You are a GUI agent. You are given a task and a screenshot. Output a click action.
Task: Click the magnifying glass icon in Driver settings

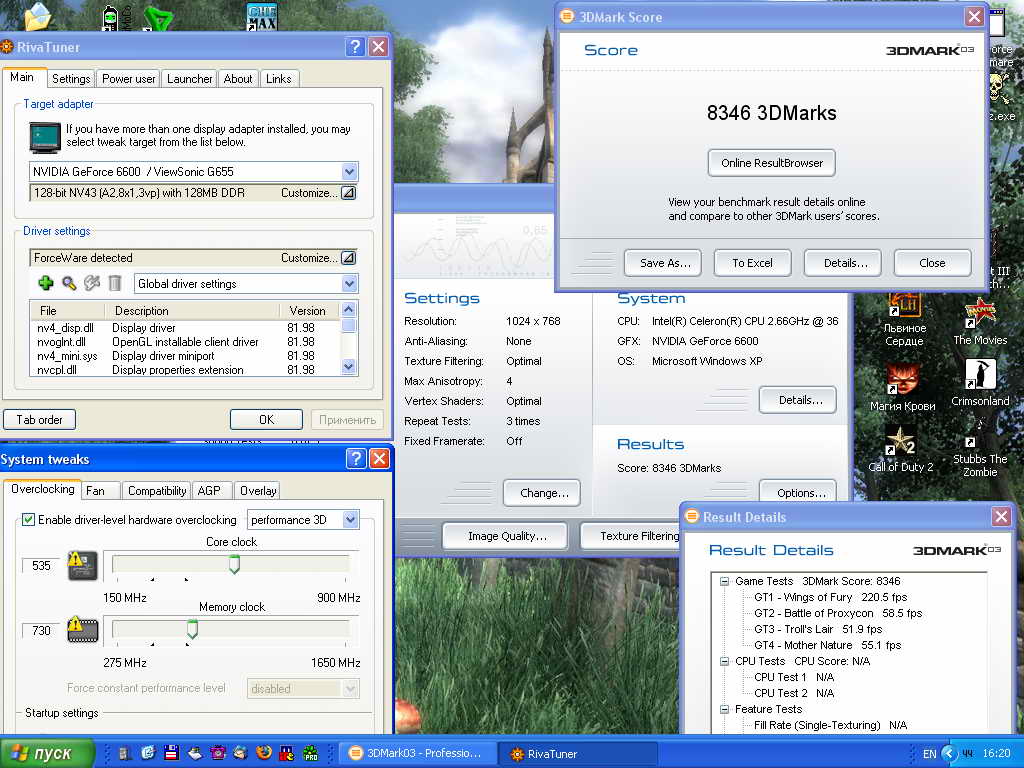[69, 283]
